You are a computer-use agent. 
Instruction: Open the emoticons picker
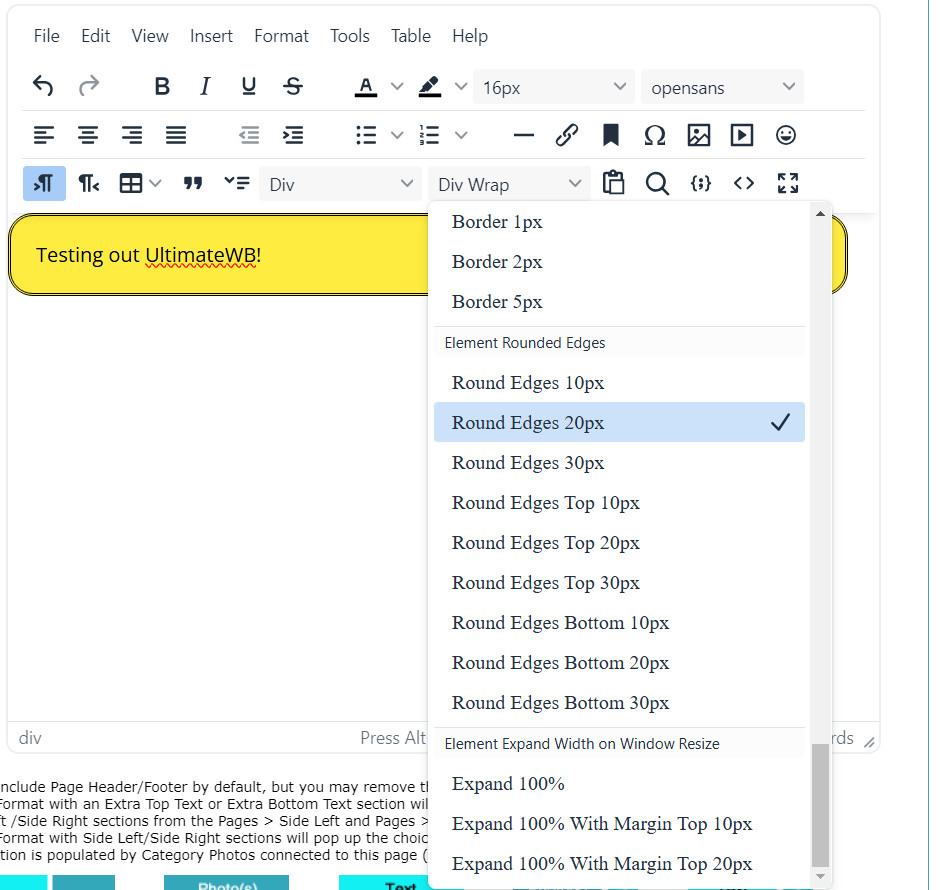coord(787,135)
